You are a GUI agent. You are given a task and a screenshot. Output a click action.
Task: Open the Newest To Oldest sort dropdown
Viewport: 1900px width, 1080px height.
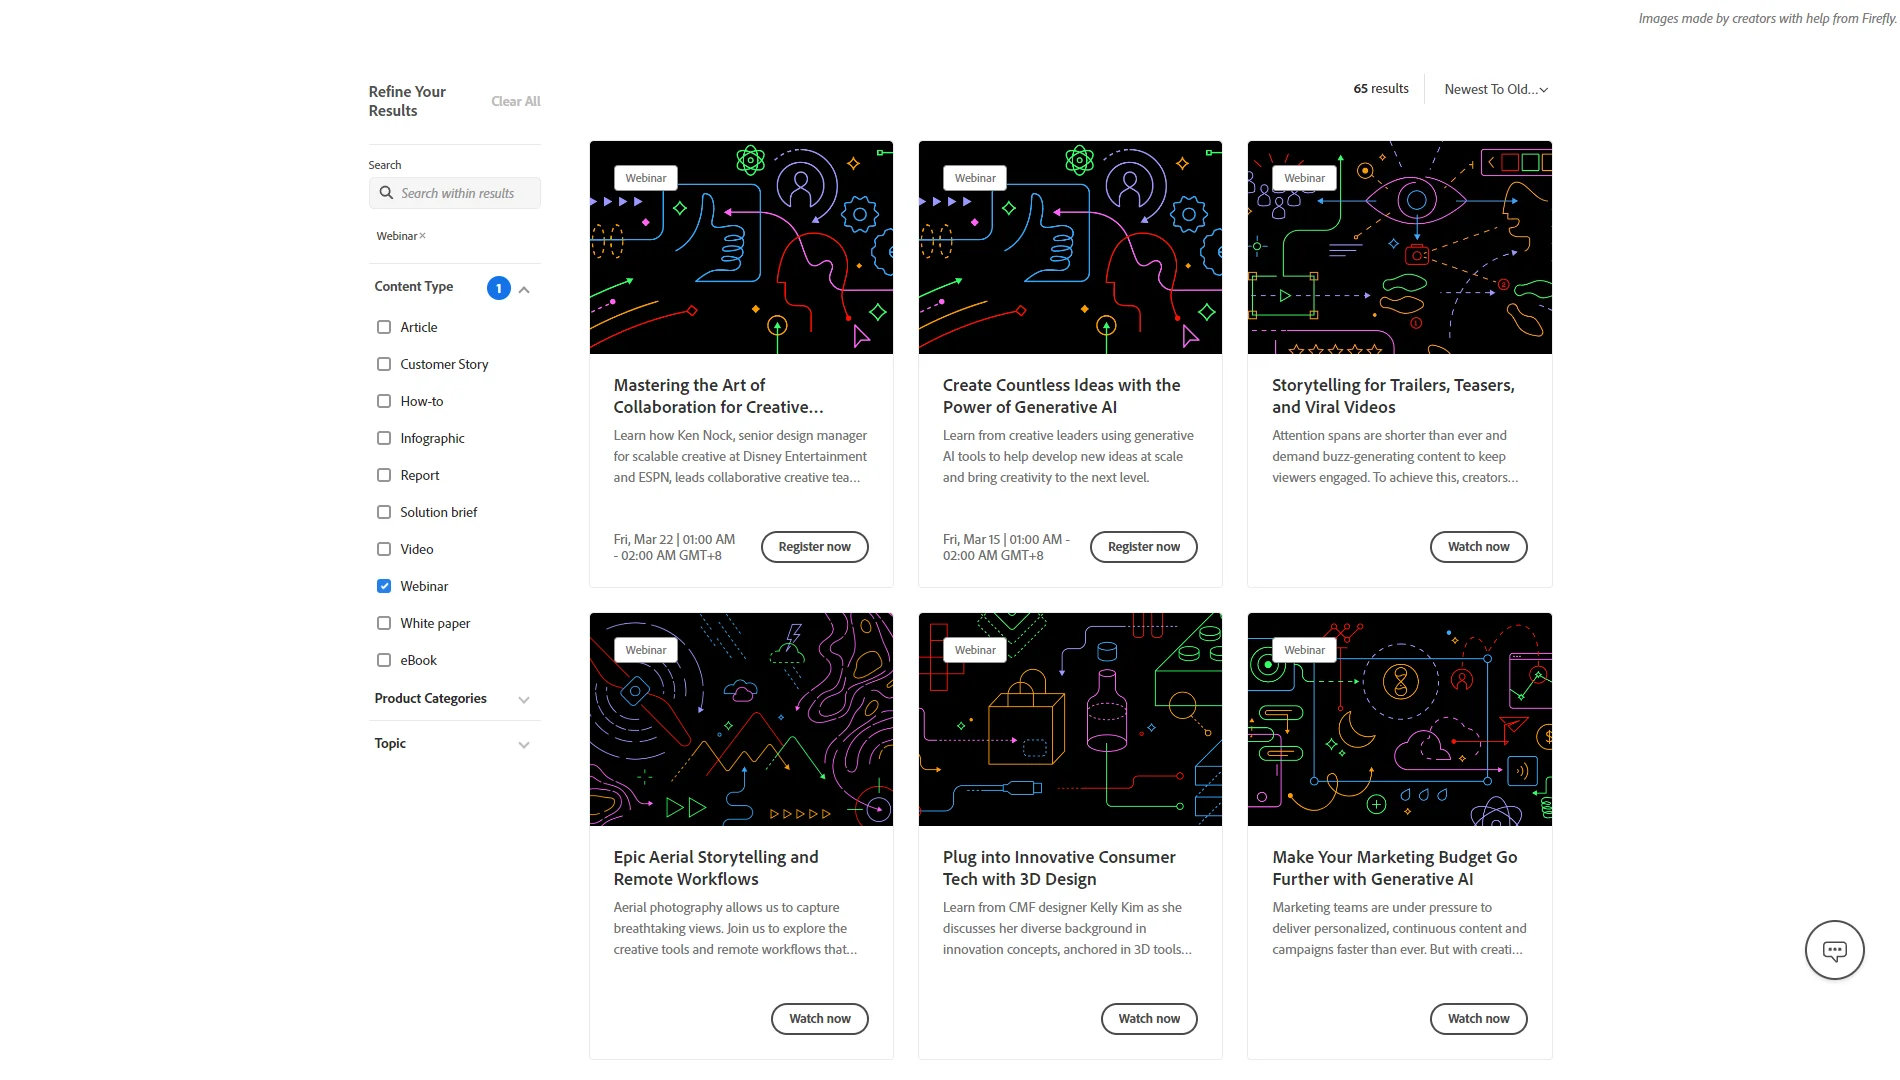(x=1495, y=89)
